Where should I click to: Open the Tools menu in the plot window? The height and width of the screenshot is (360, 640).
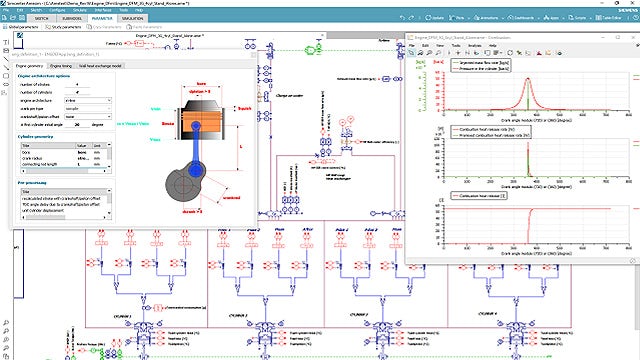pyautogui.click(x=456, y=45)
